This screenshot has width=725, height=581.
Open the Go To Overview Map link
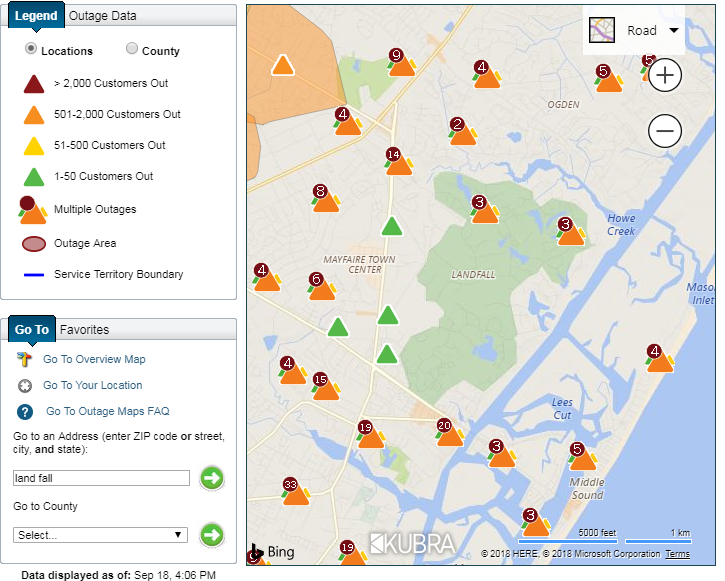pos(94,359)
